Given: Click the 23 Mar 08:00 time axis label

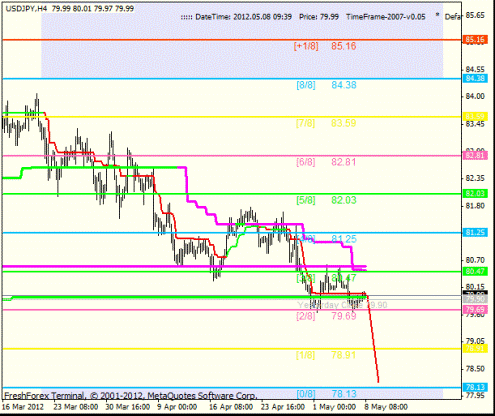Looking at the screenshot, I should (76, 407).
